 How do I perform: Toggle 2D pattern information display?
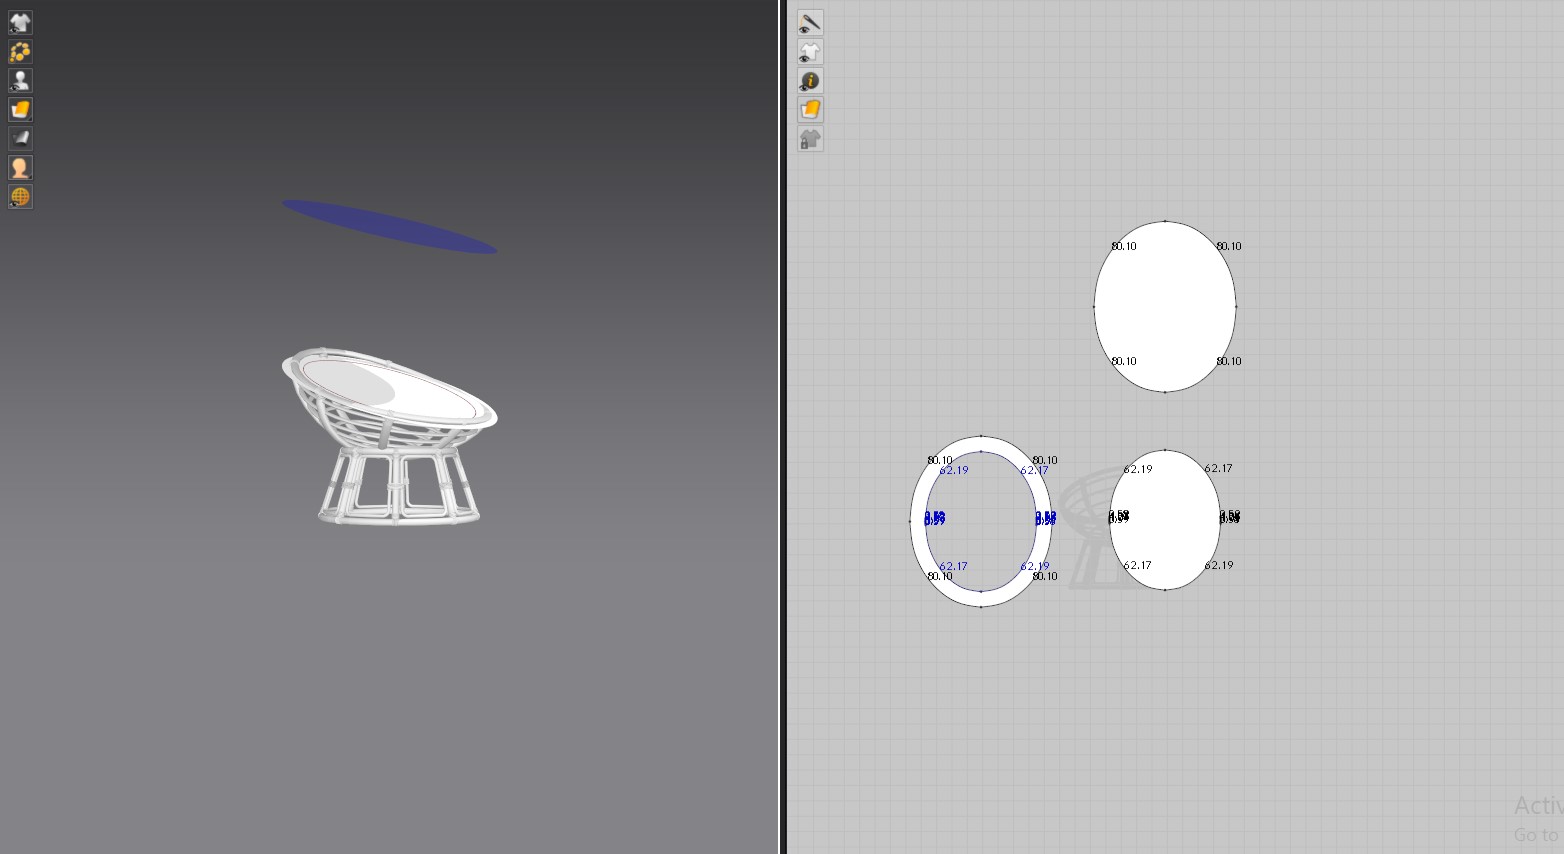[810, 80]
